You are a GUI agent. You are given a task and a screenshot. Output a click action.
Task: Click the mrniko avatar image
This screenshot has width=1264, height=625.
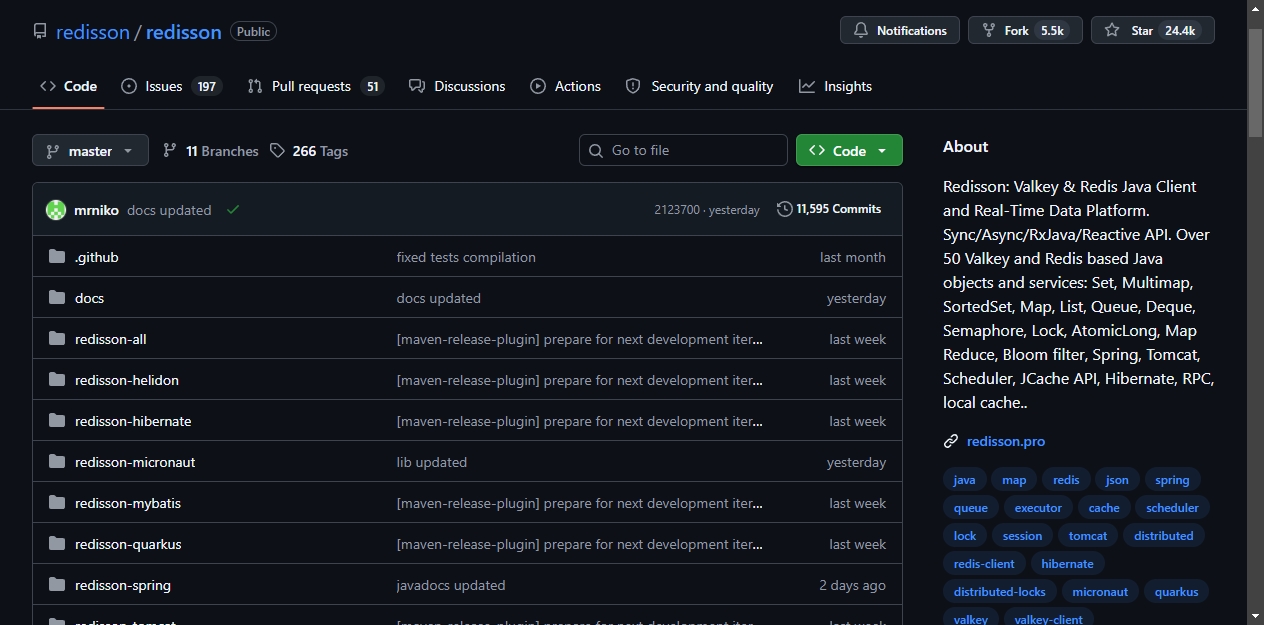(x=56, y=210)
